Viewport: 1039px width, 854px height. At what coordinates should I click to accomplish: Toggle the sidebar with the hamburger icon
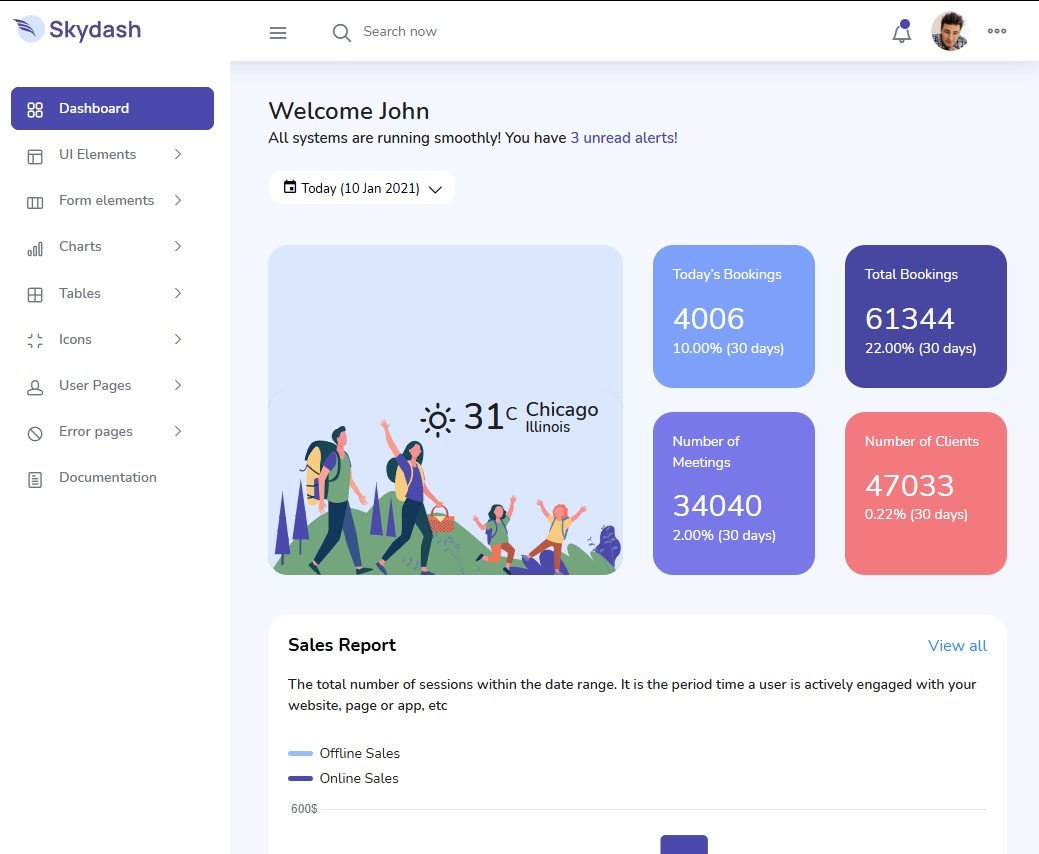point(277,31)
